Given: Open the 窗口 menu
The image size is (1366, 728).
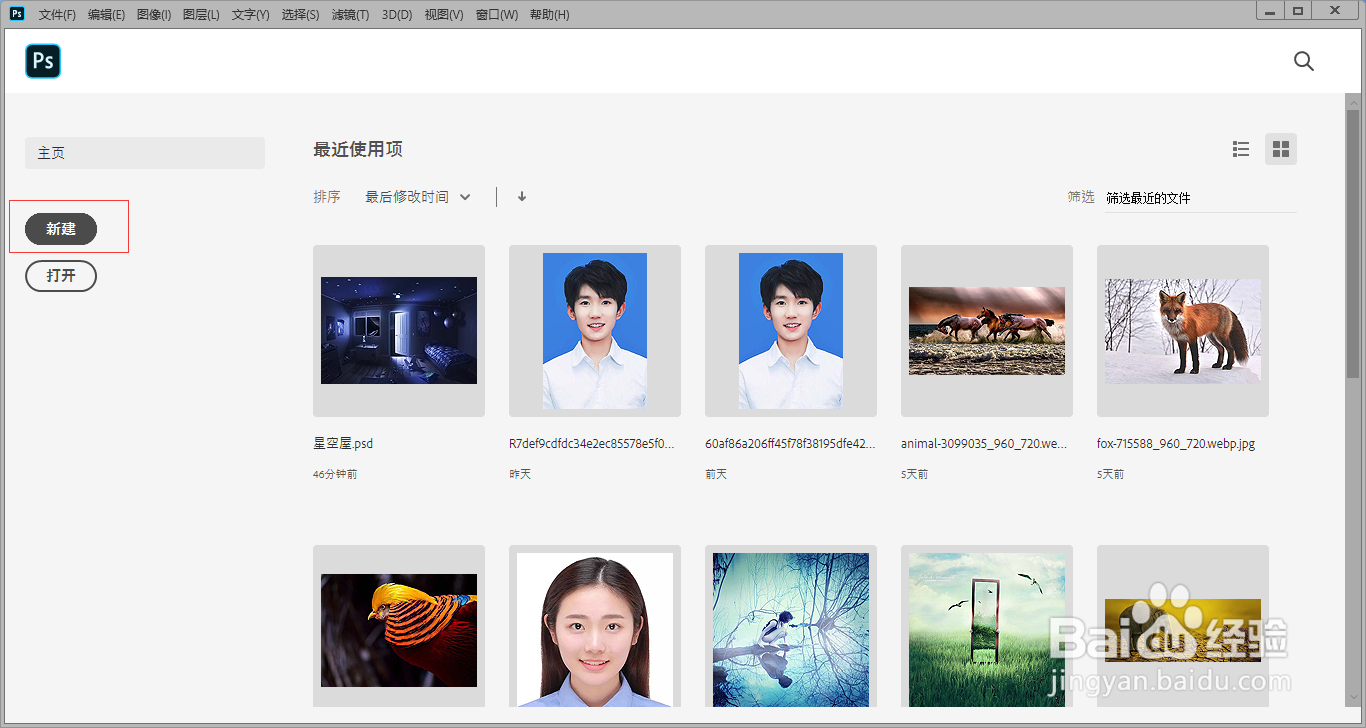Looking at the screenshot, I should (496, 14).
